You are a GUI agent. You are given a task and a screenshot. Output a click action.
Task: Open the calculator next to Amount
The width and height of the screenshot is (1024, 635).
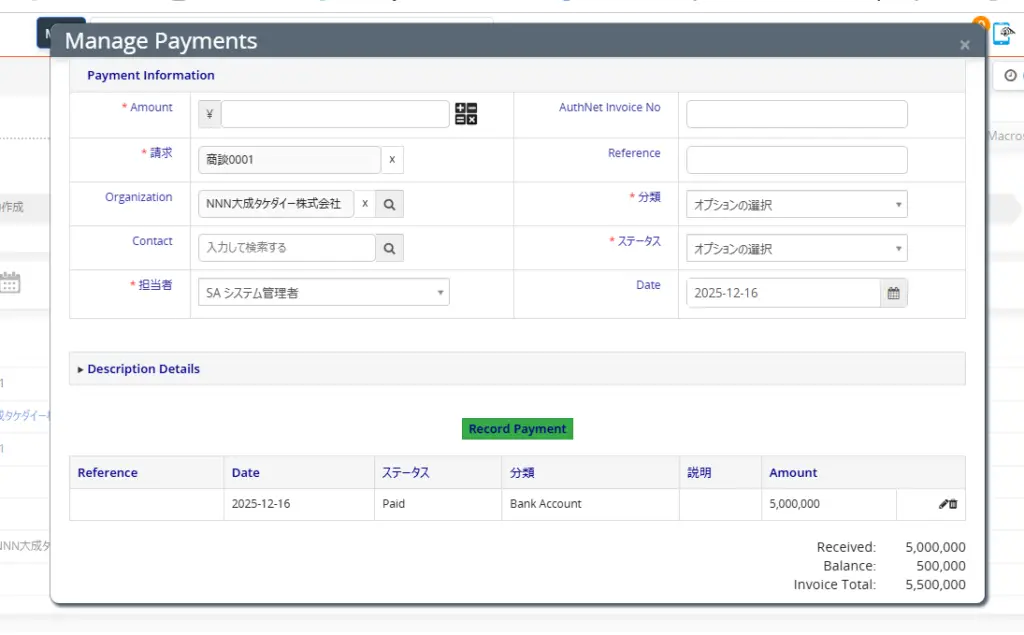(x=466, y=114)
